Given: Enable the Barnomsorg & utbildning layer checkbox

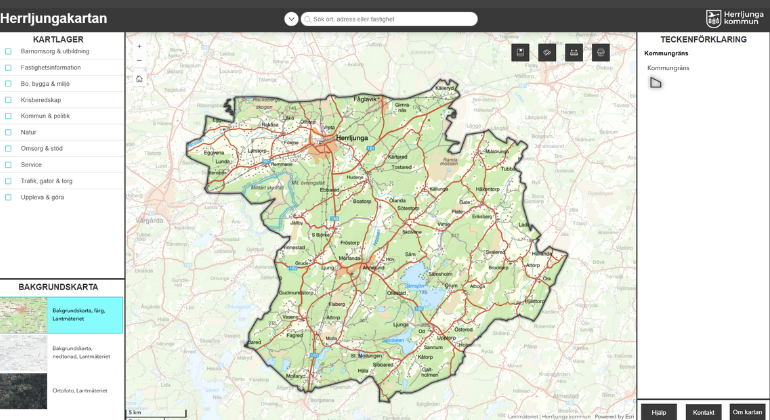Looking at the screenshot, I should pos(8,51).
